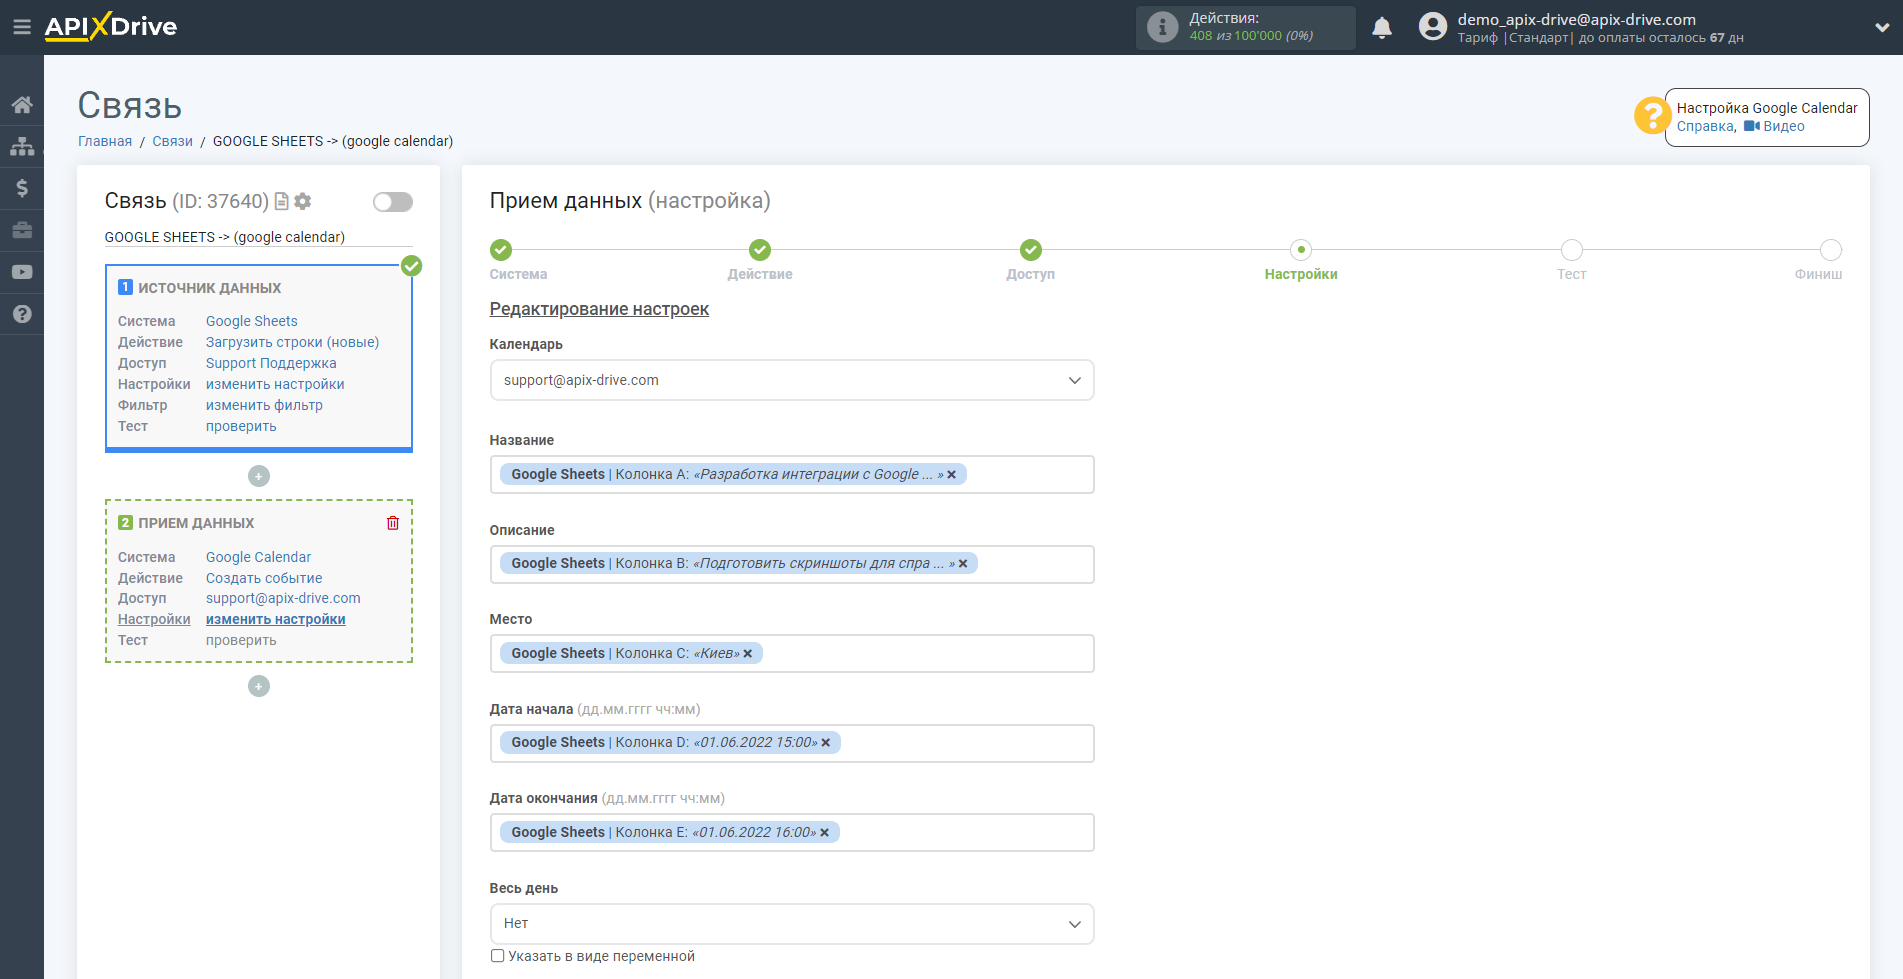This screenshot has width=1903, height=979.
Task: Select the Настройки step
Action: tap(1301, 250)
